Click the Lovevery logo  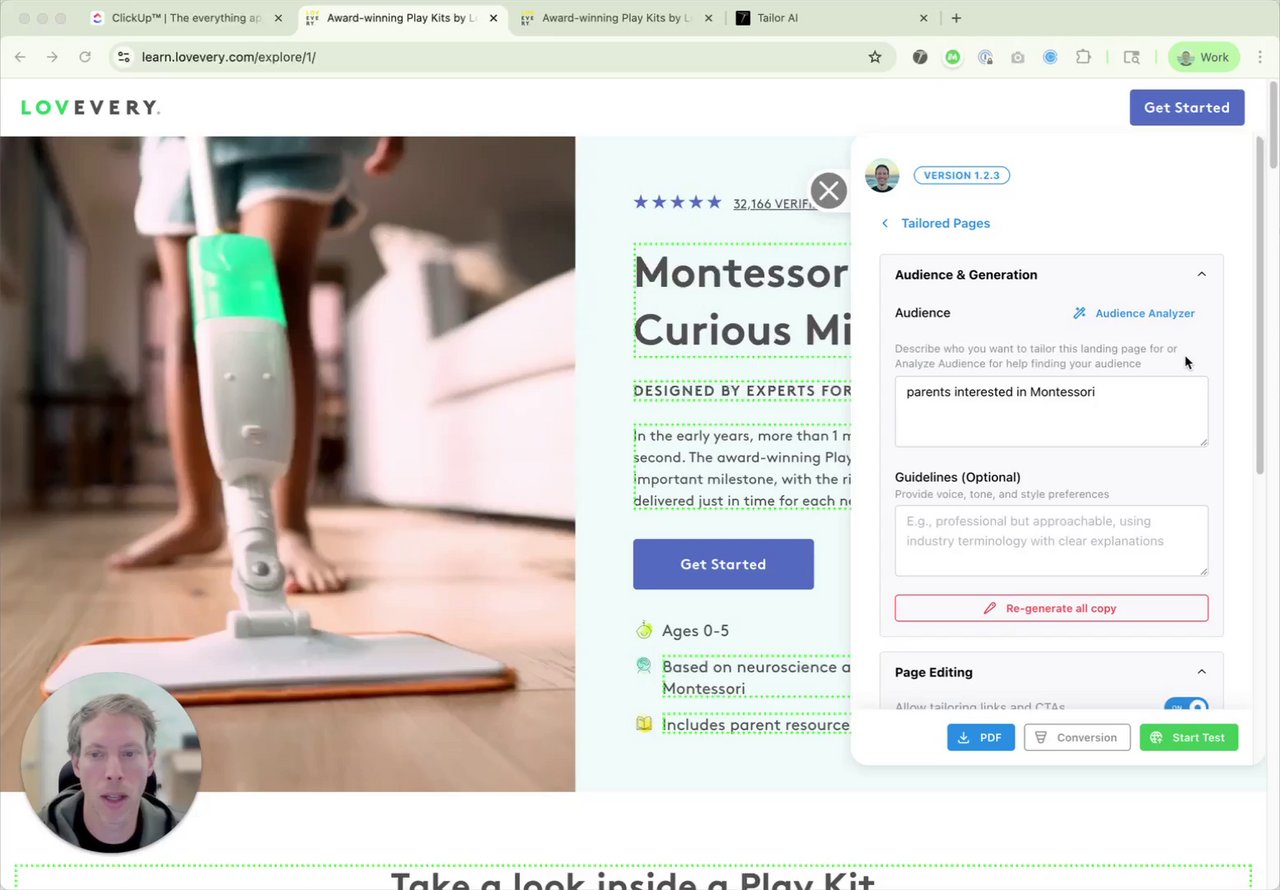click(90, 107)
